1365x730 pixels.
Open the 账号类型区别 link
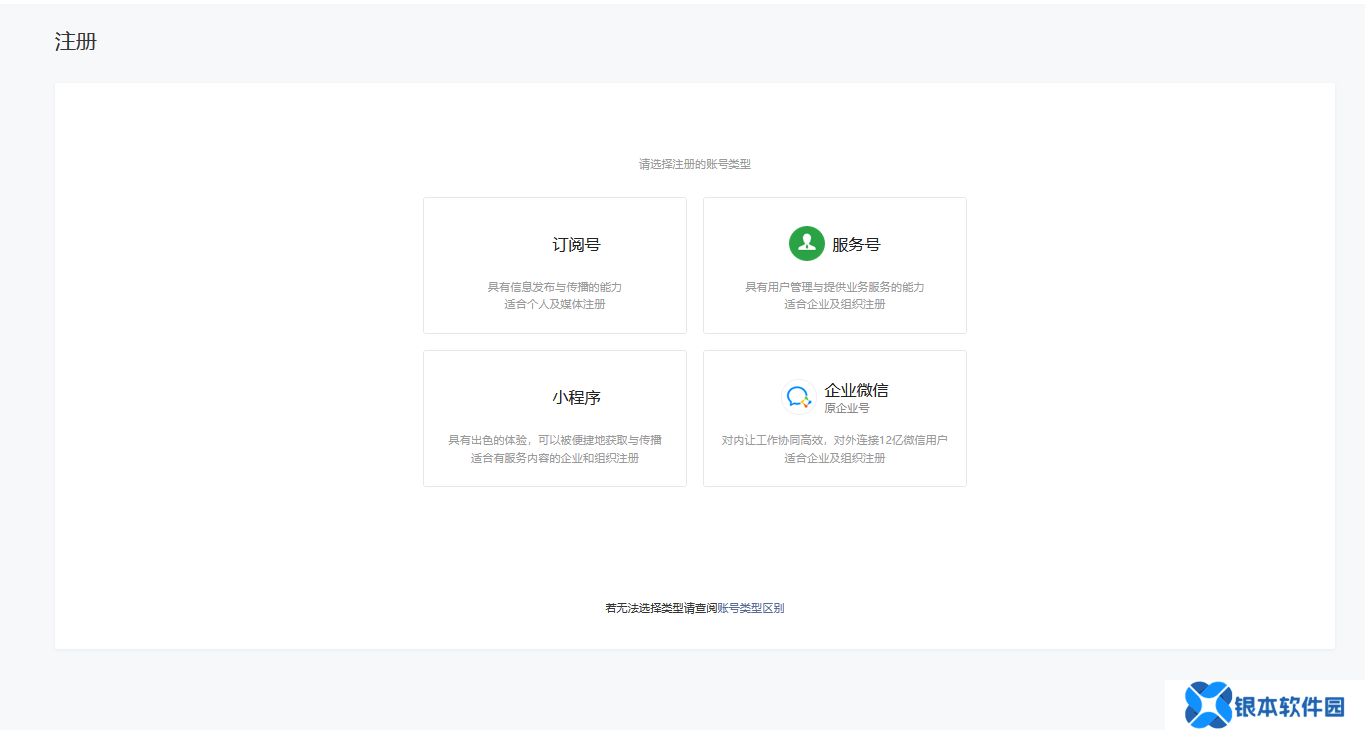pos(750,608)
